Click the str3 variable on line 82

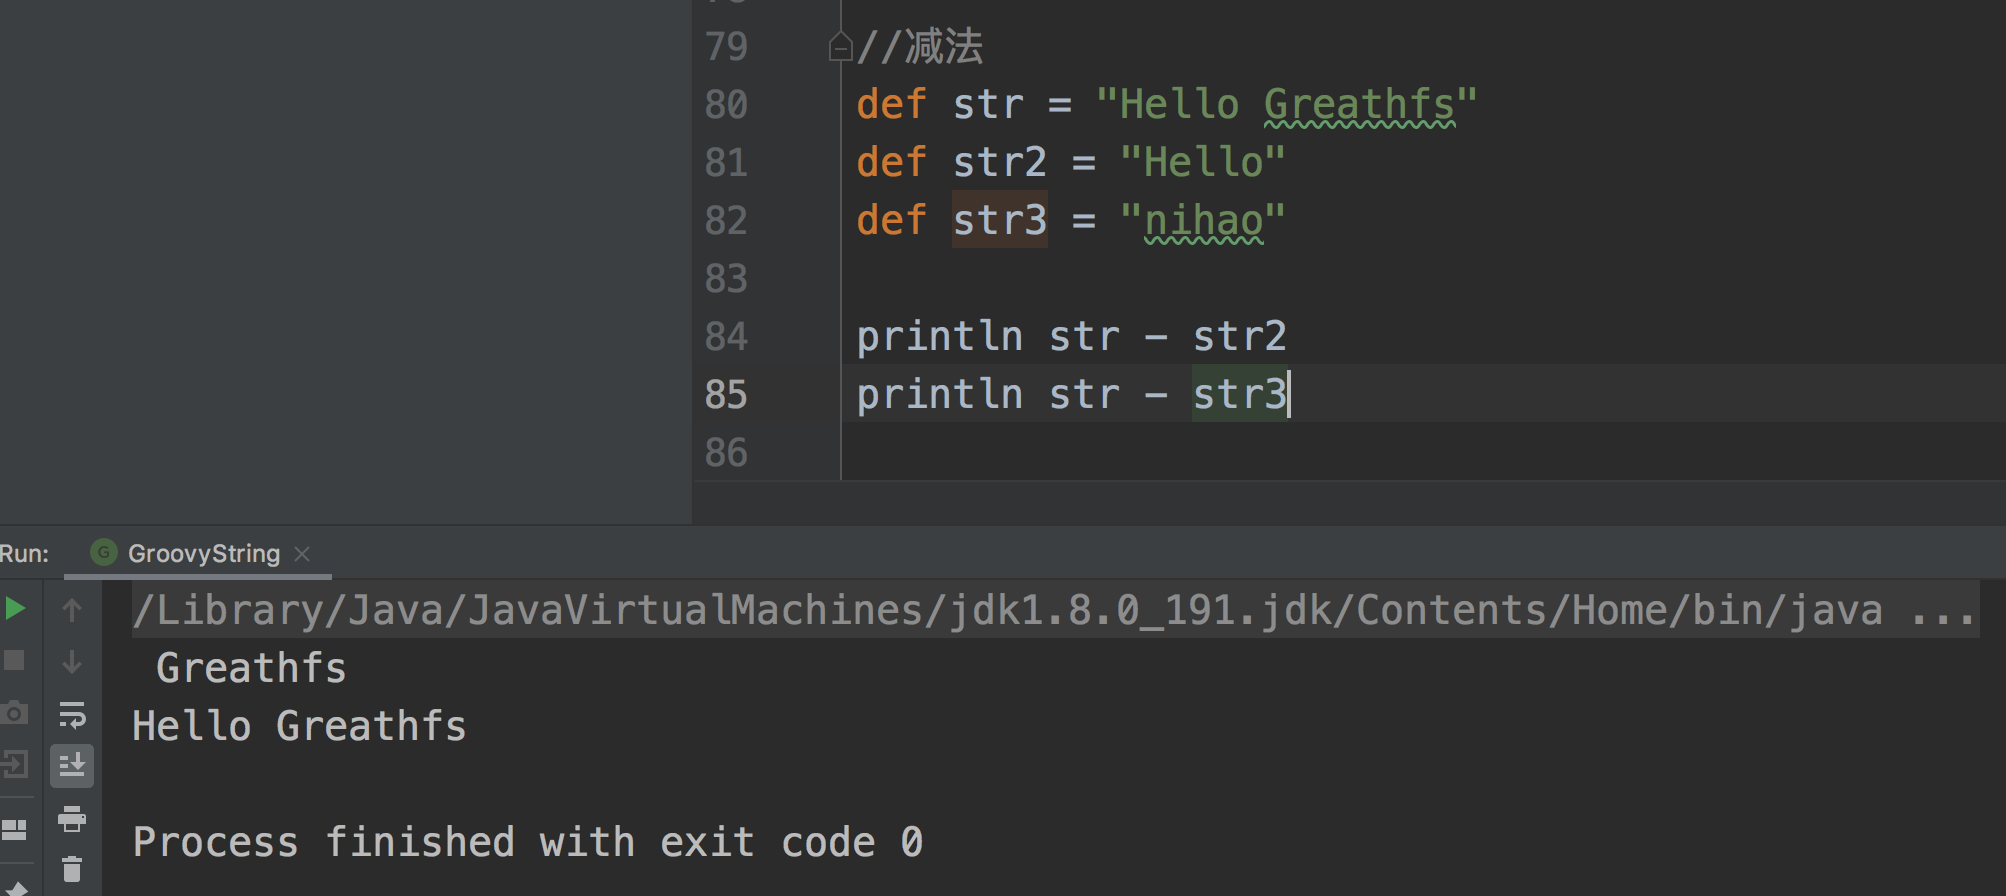[1000, 220]
